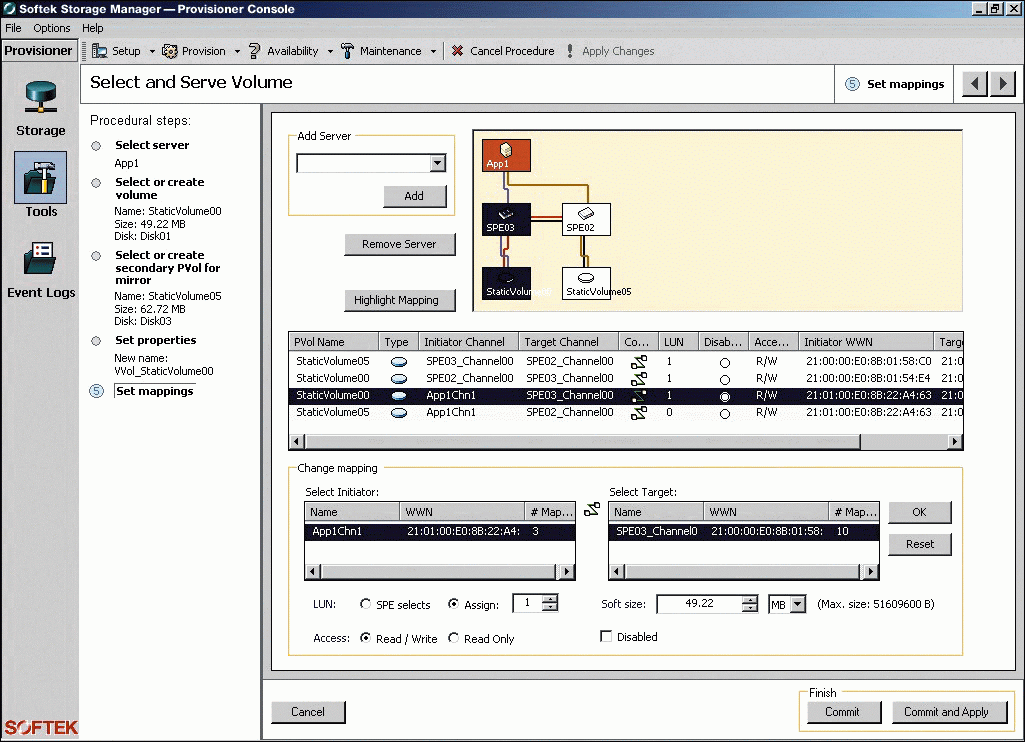This screenshot has height=742, width=1025.
Task: Click the Select Target list scrollbar
Action: pyautogui.click(x=744, y=571)
